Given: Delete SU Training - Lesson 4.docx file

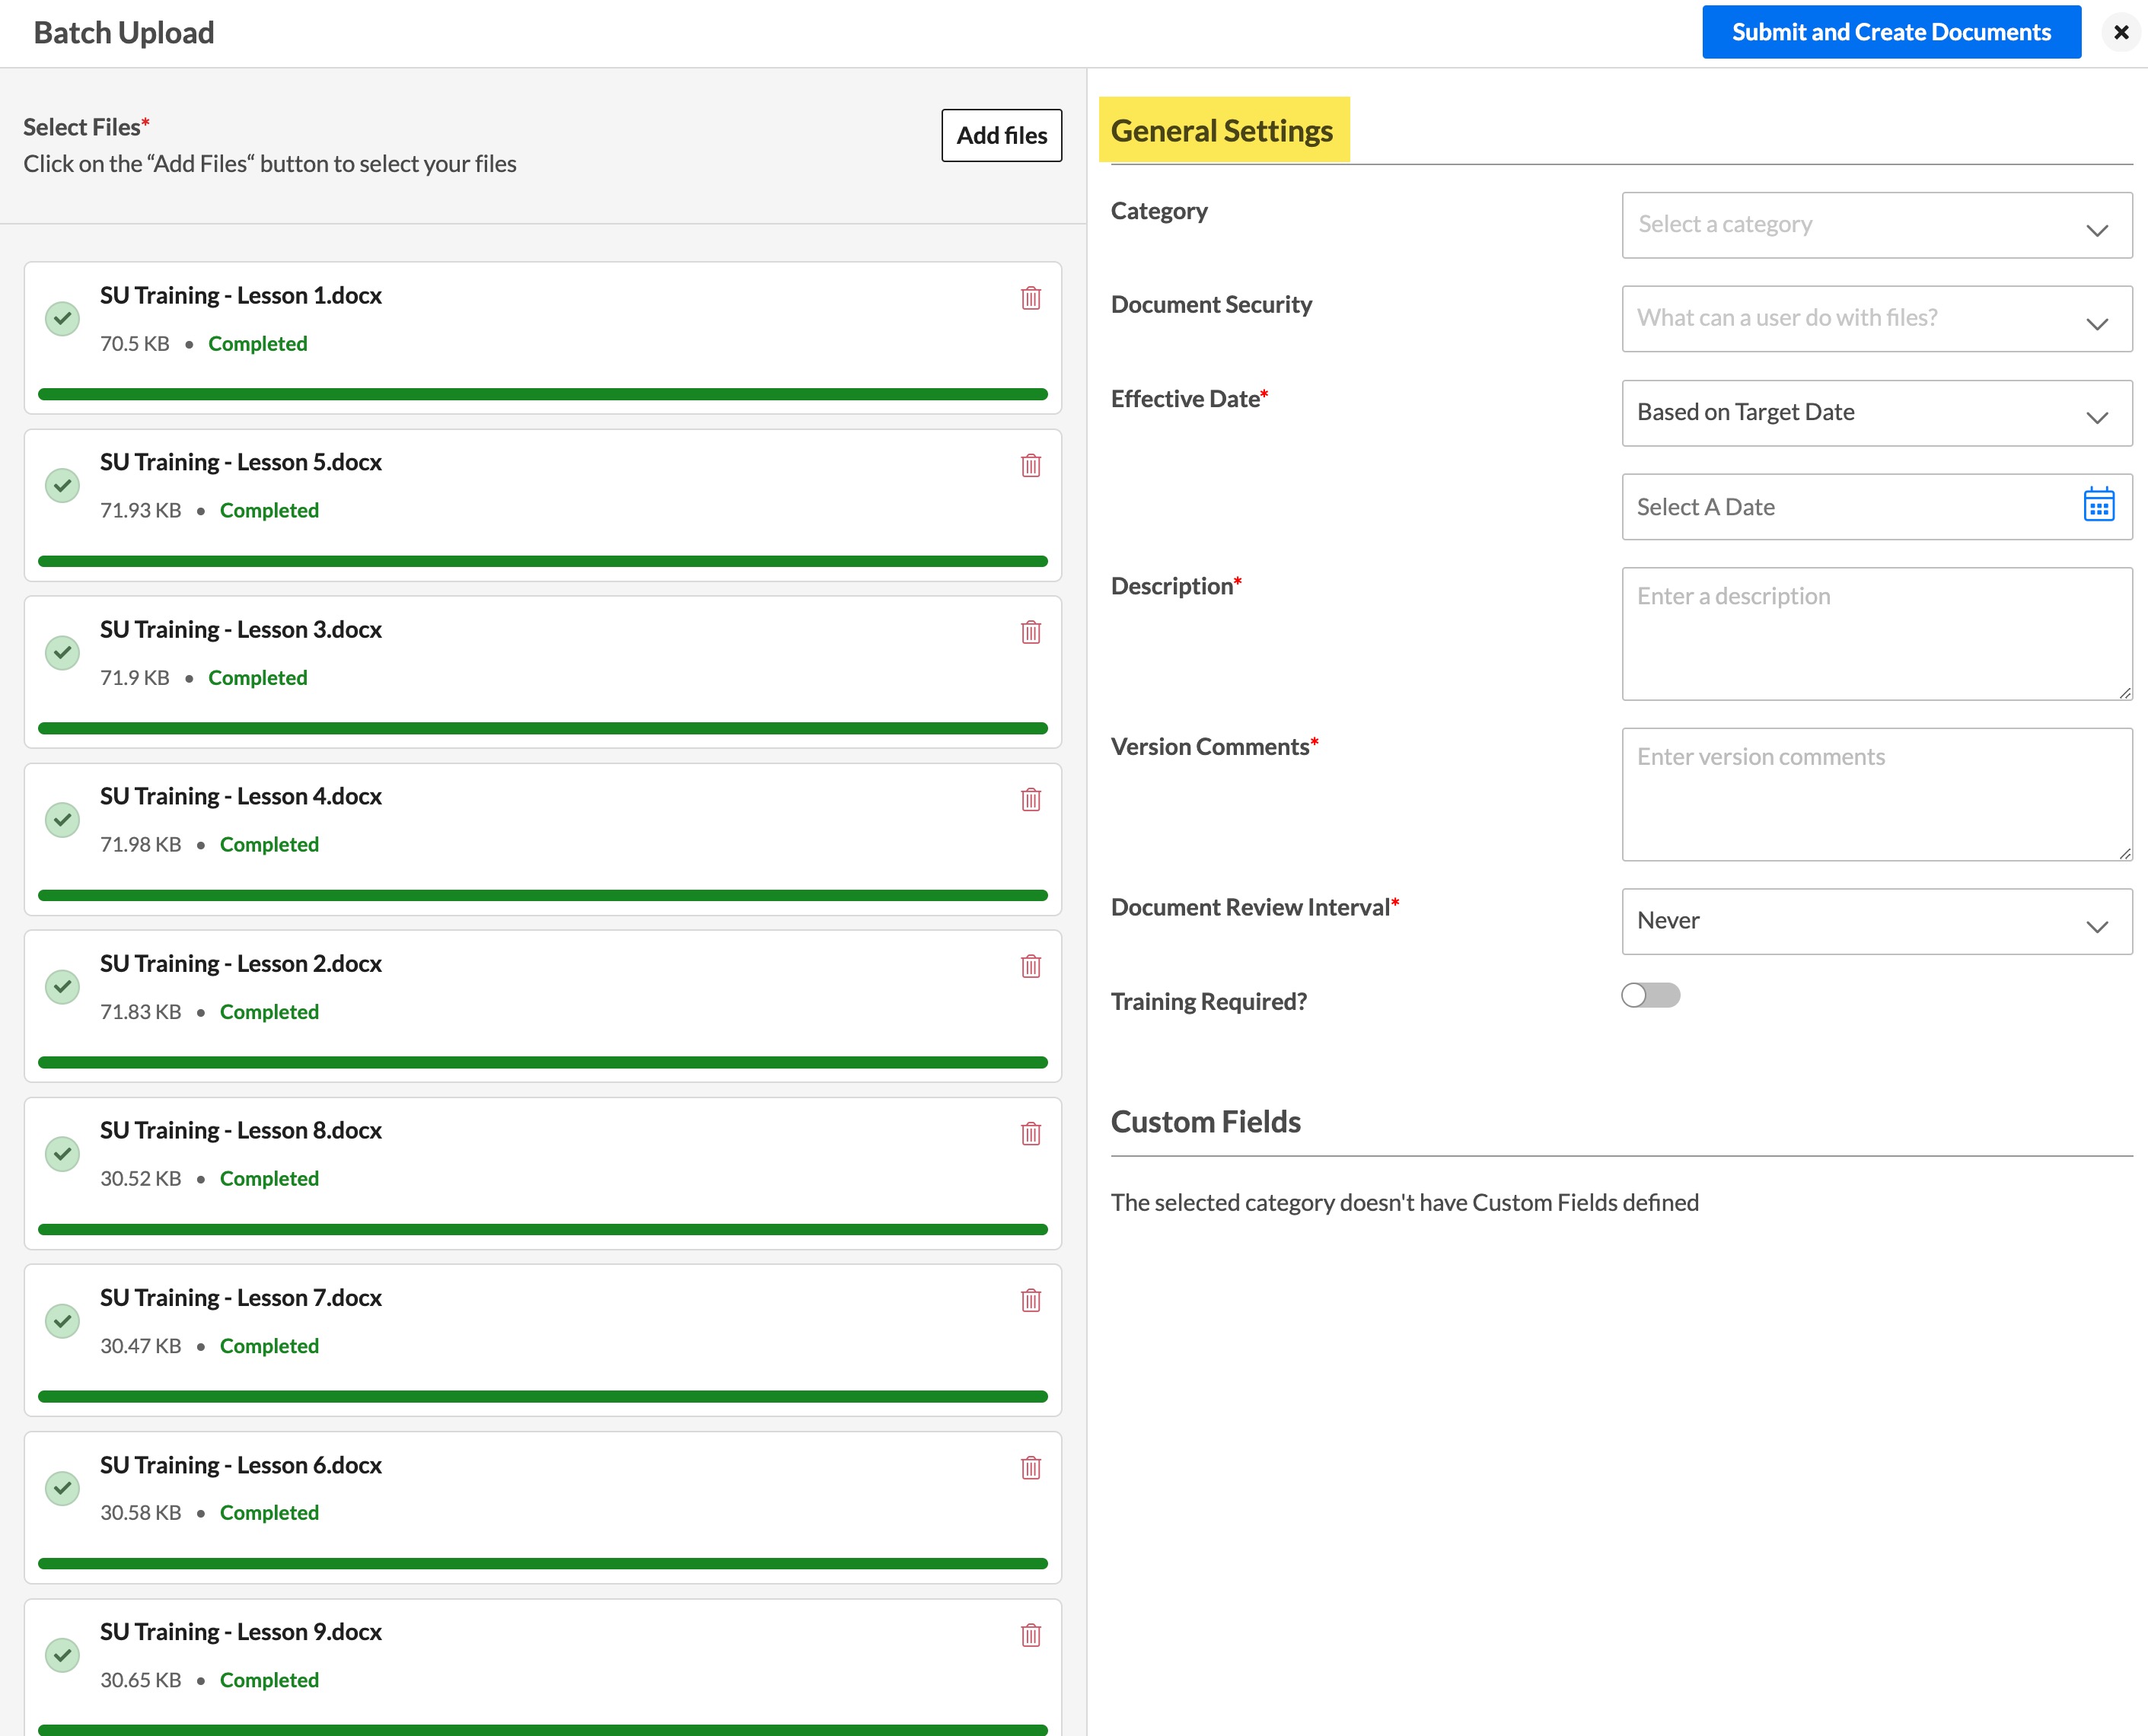Looking at the screenshot, I should pos(1031,799).
